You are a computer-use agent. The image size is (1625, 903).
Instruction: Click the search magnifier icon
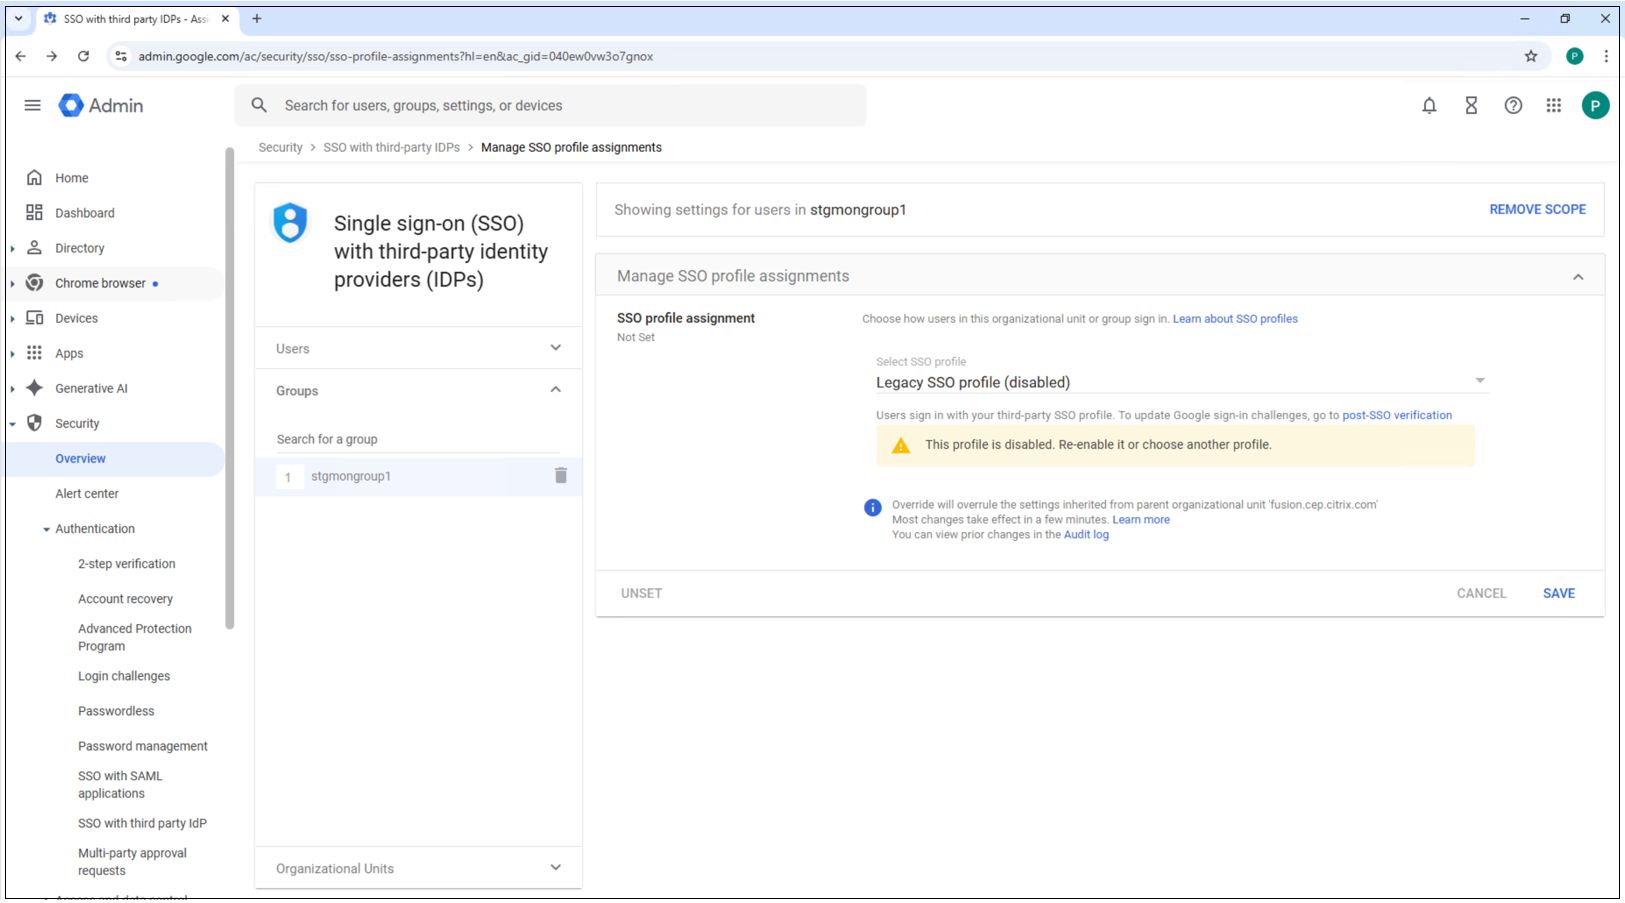[x=259, y=105]
